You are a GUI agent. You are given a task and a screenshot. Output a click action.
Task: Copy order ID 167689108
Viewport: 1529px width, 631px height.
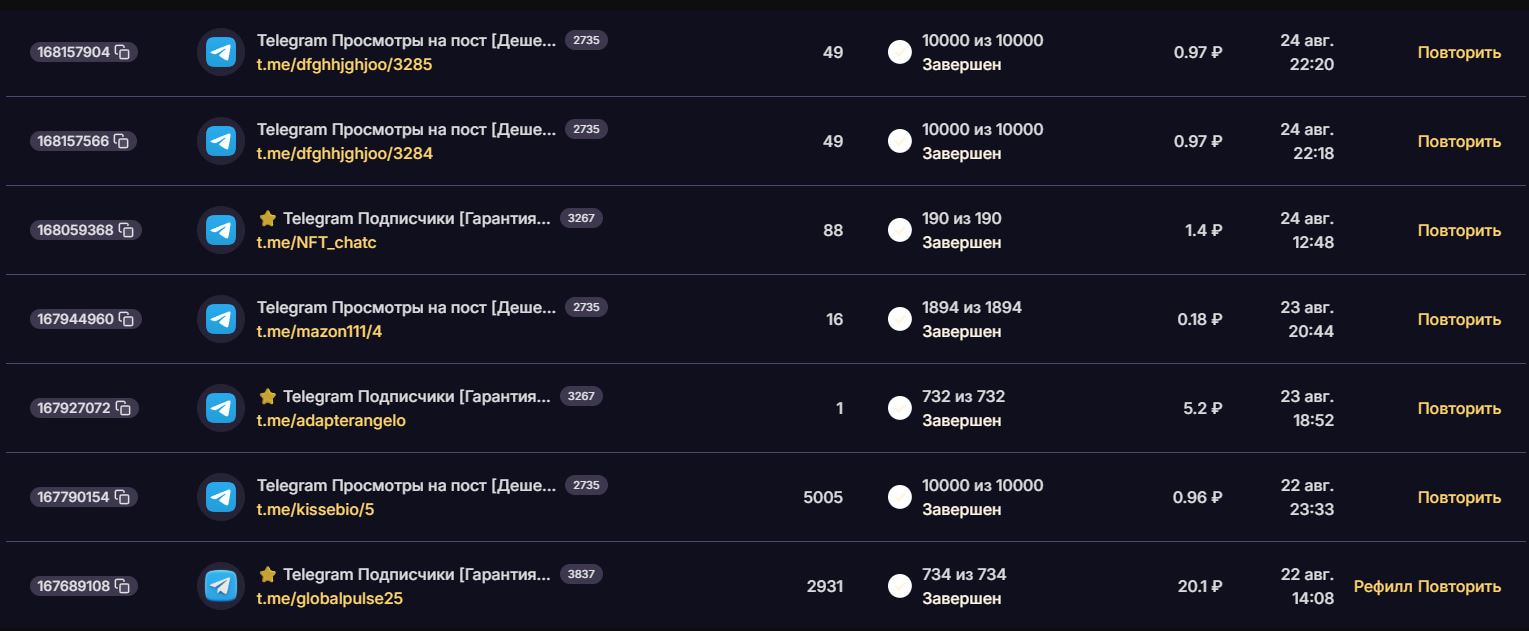coord(122,586)
